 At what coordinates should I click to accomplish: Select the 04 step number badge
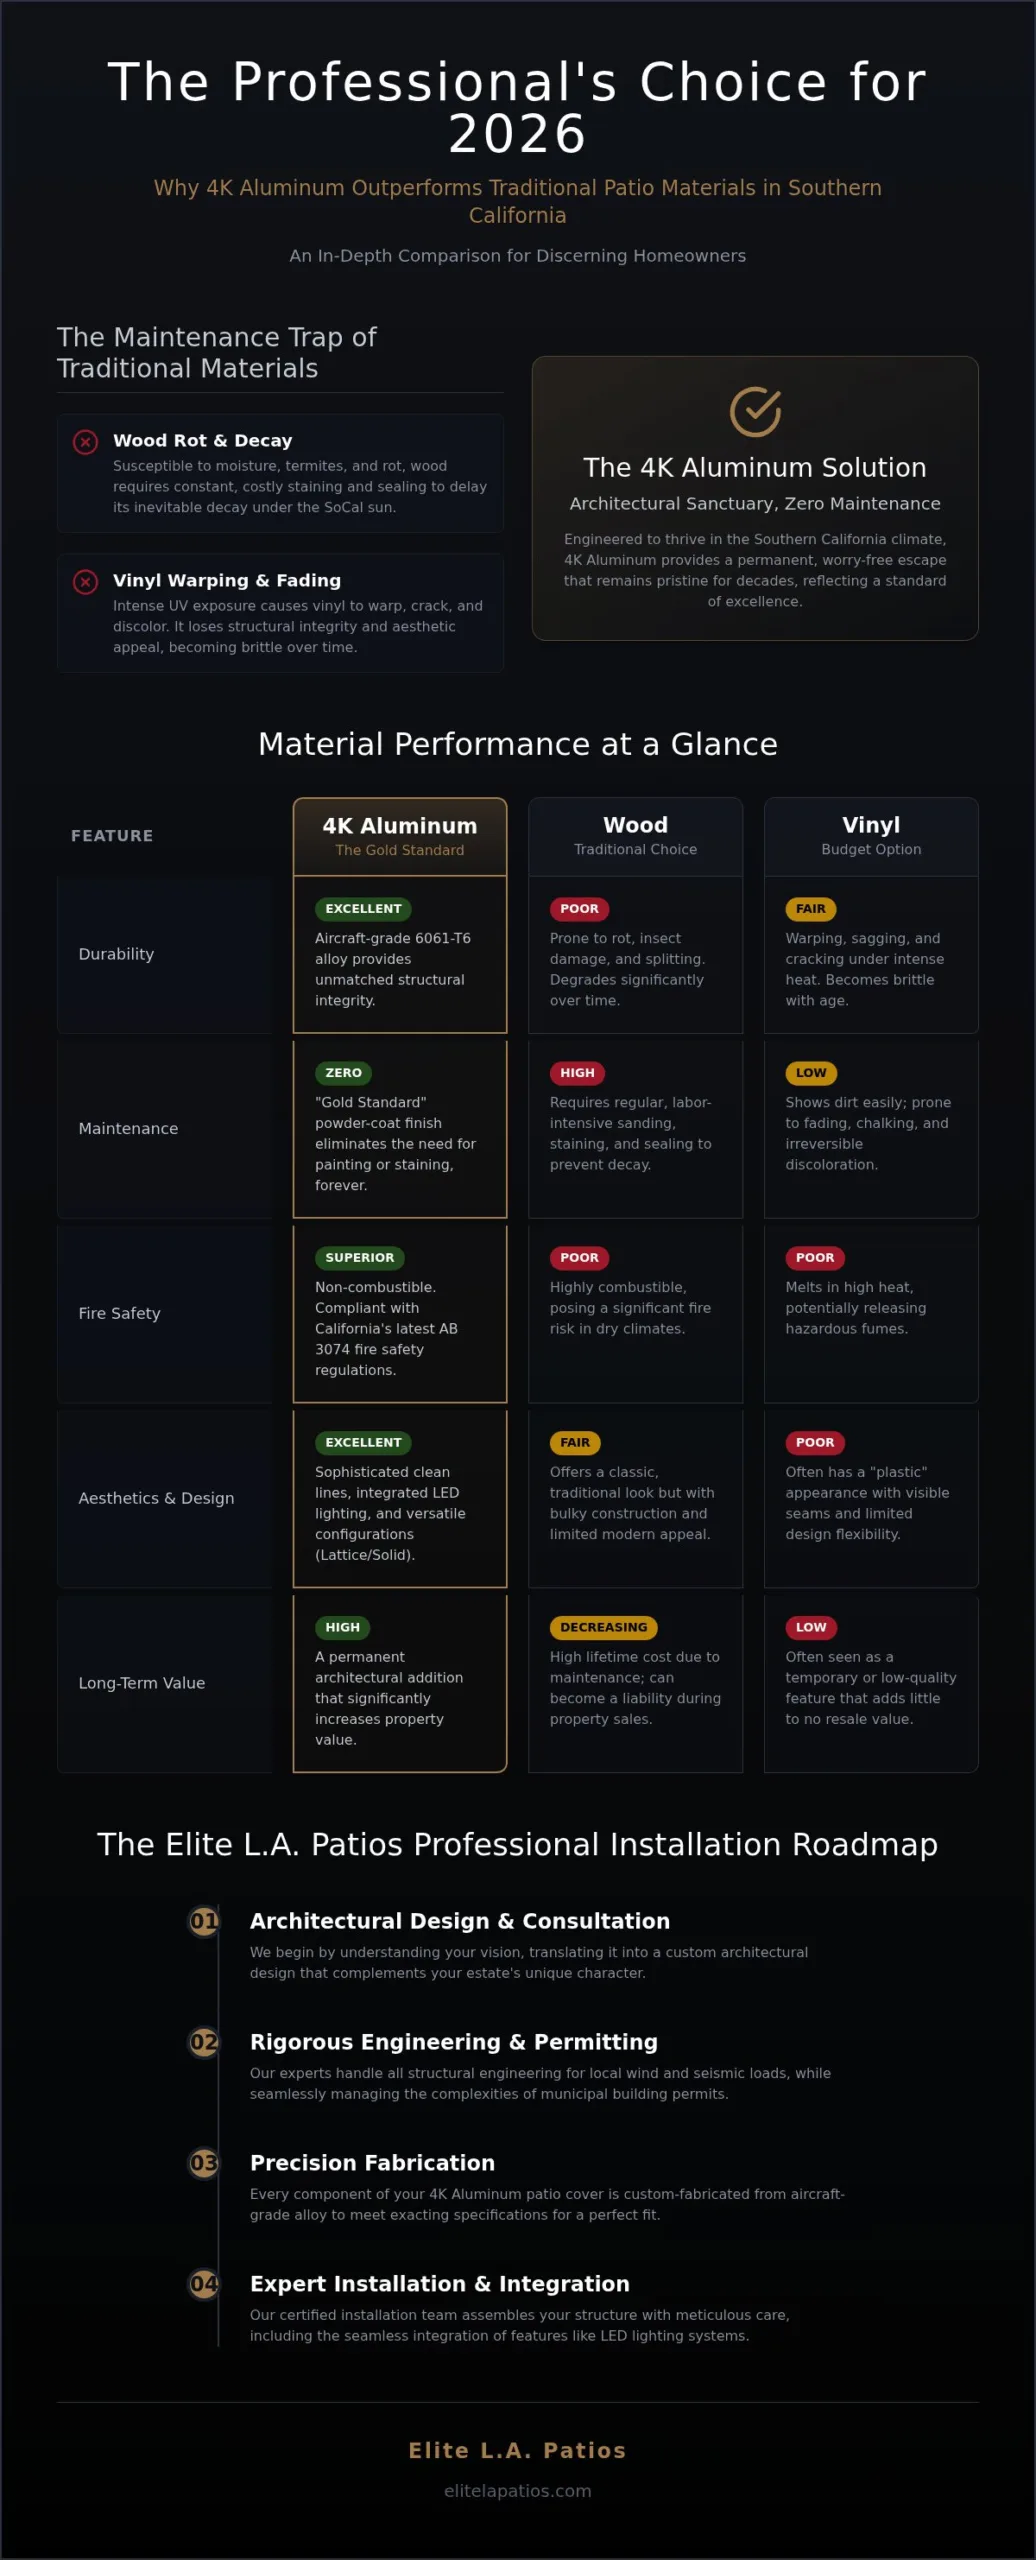(x=204, y=2284)
